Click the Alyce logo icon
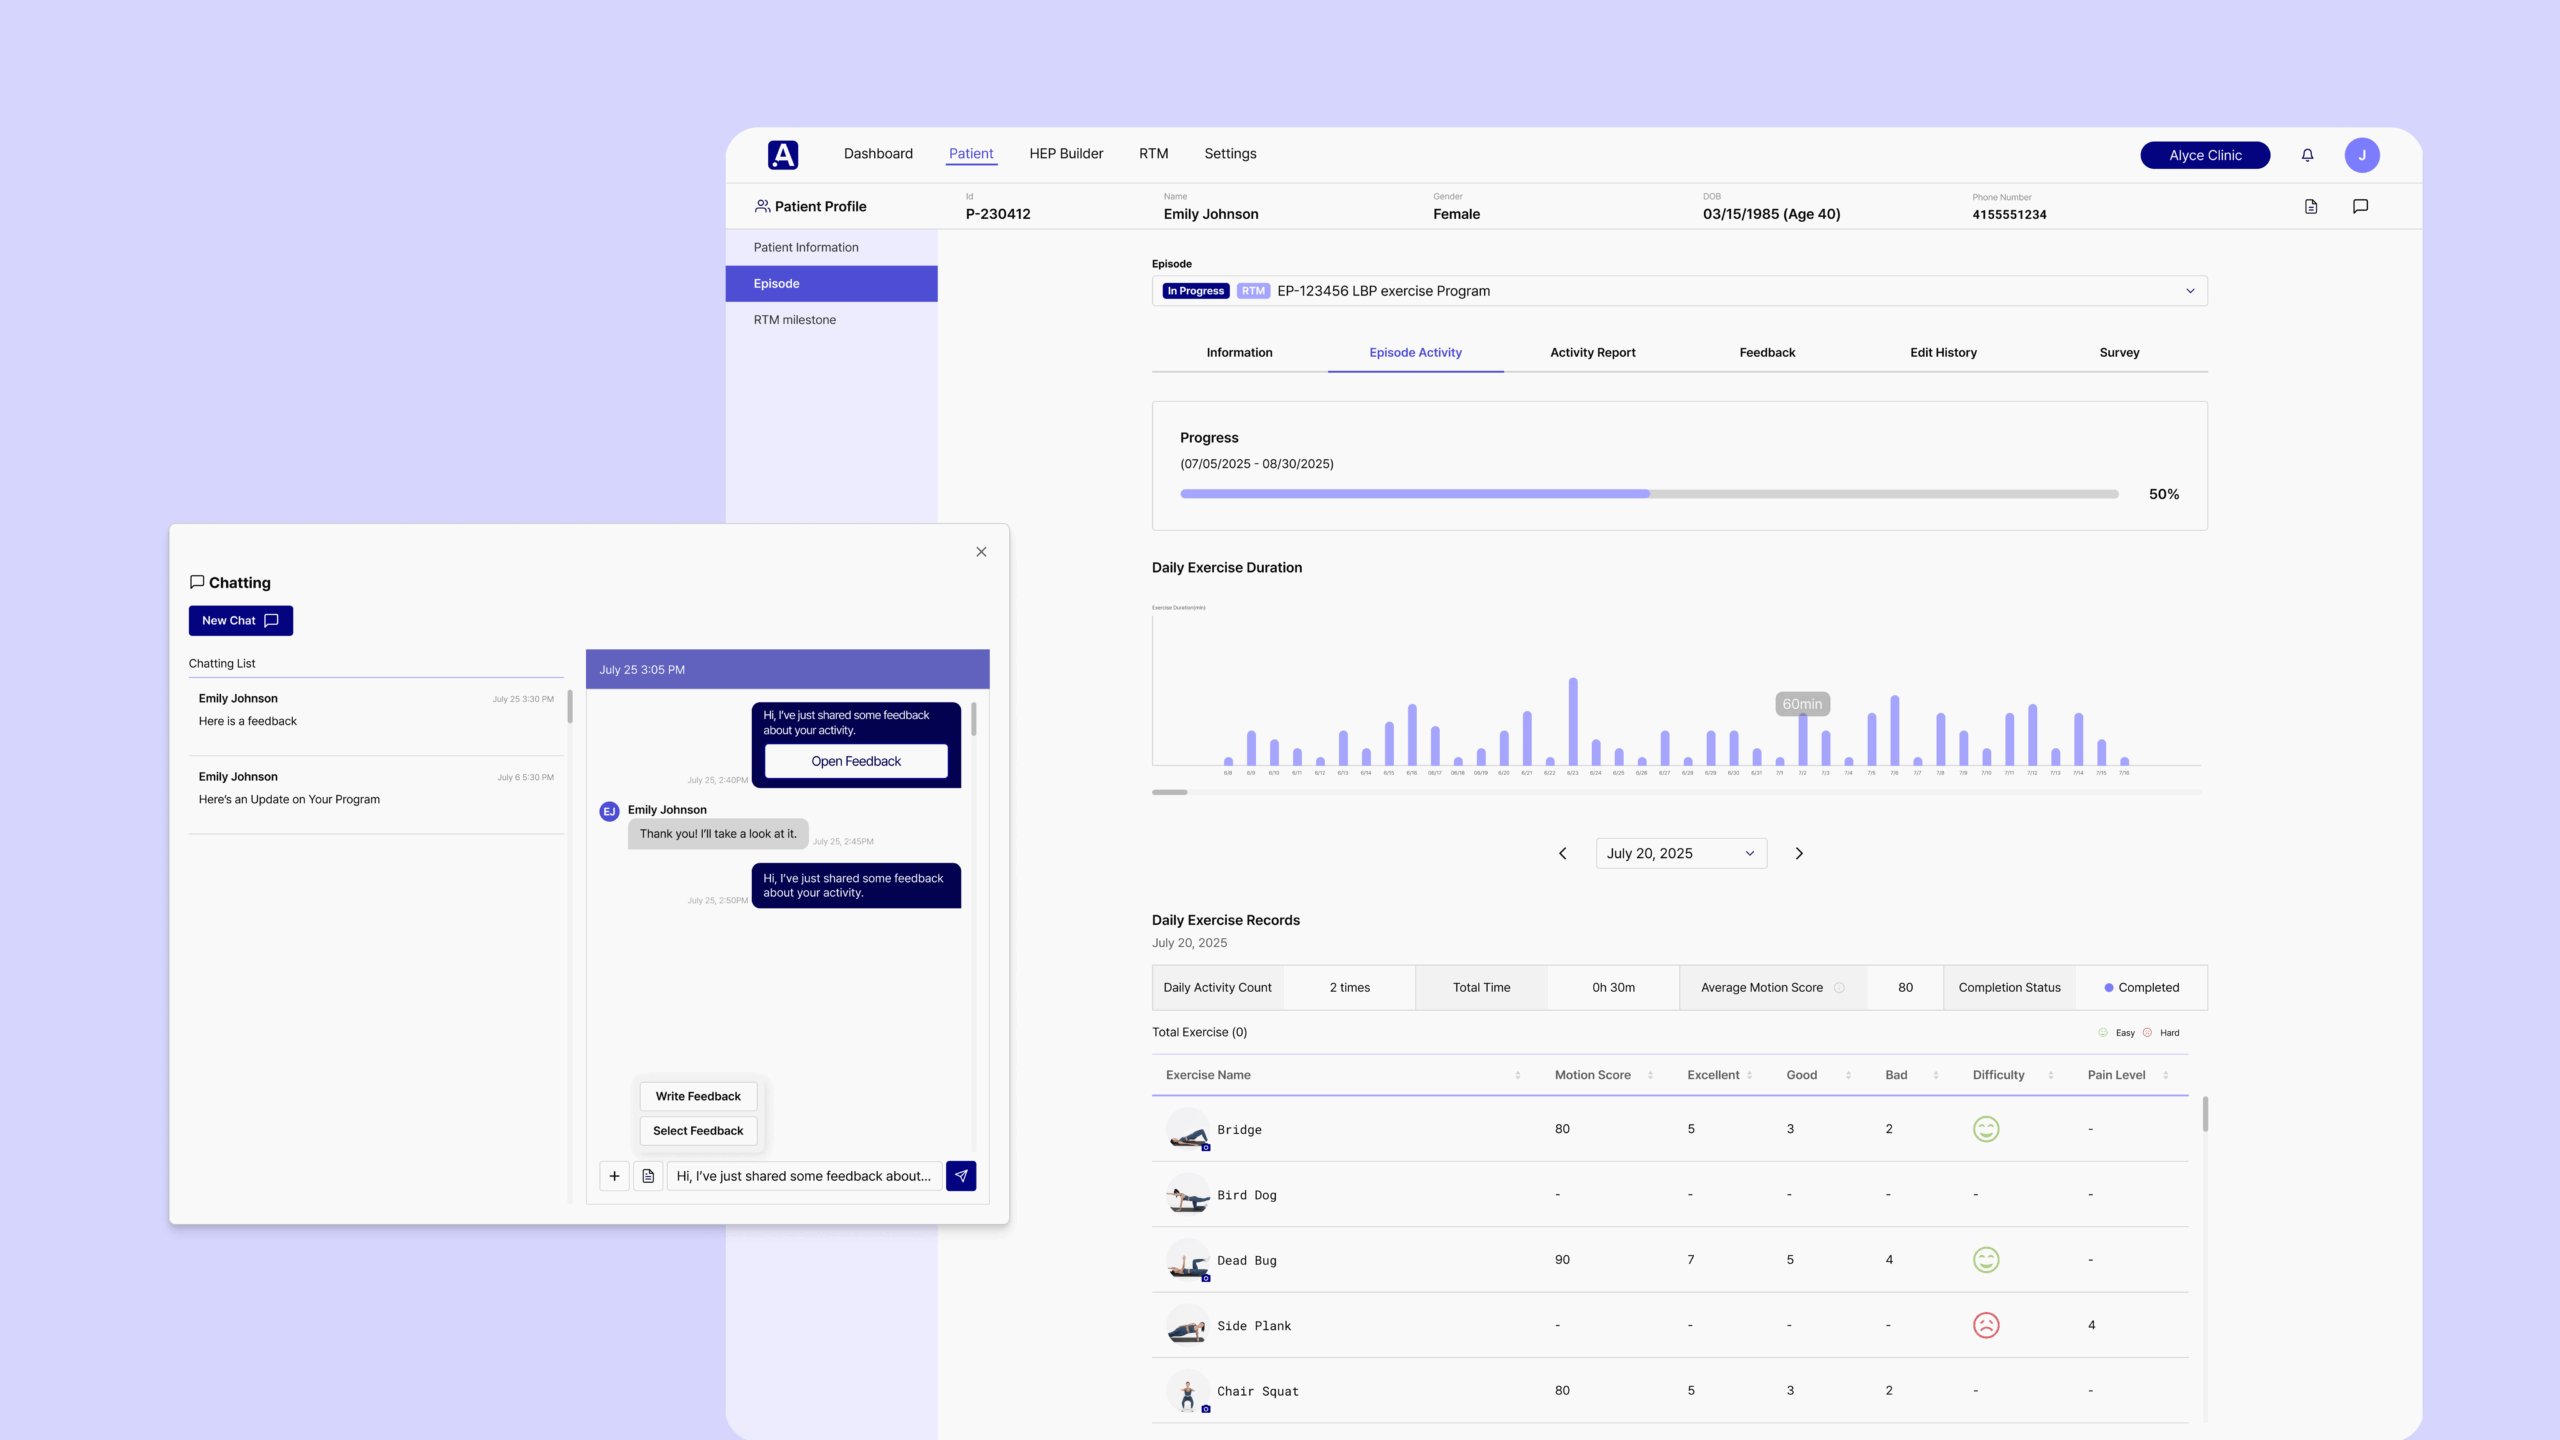 coord(783,154)
